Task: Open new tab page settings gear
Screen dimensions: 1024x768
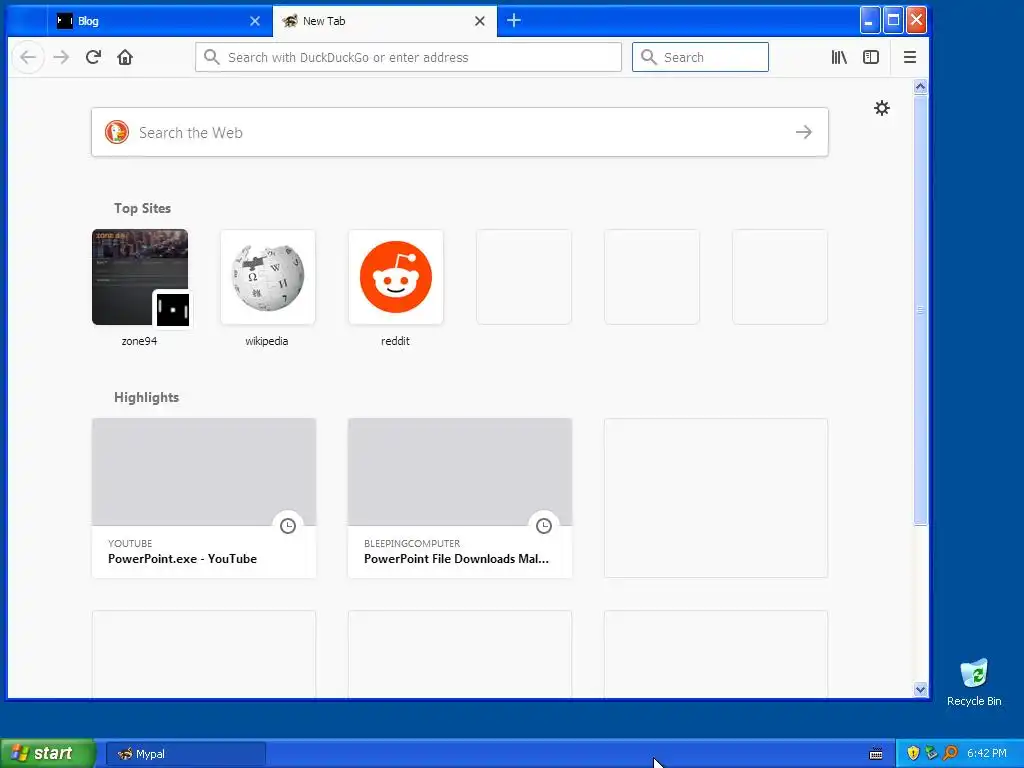Action: point(882,108)
